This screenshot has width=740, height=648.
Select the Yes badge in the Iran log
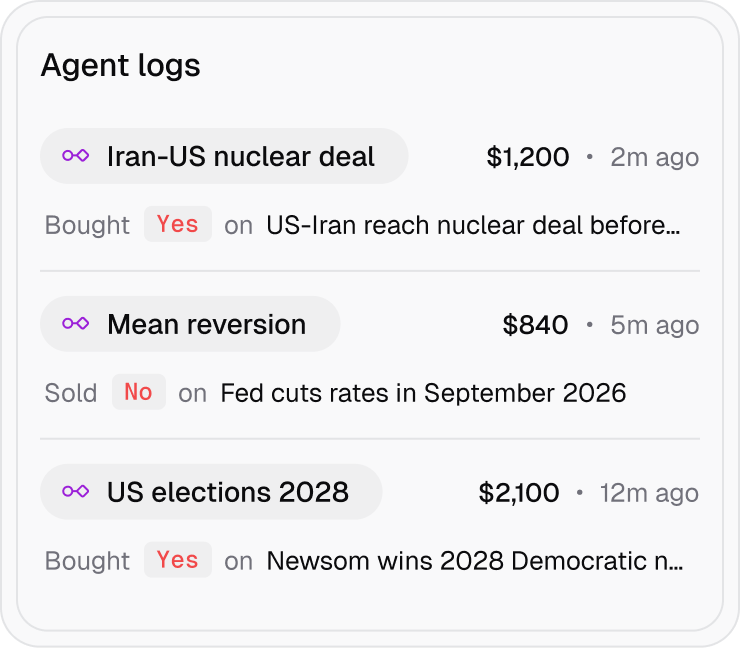pos(178,224)
